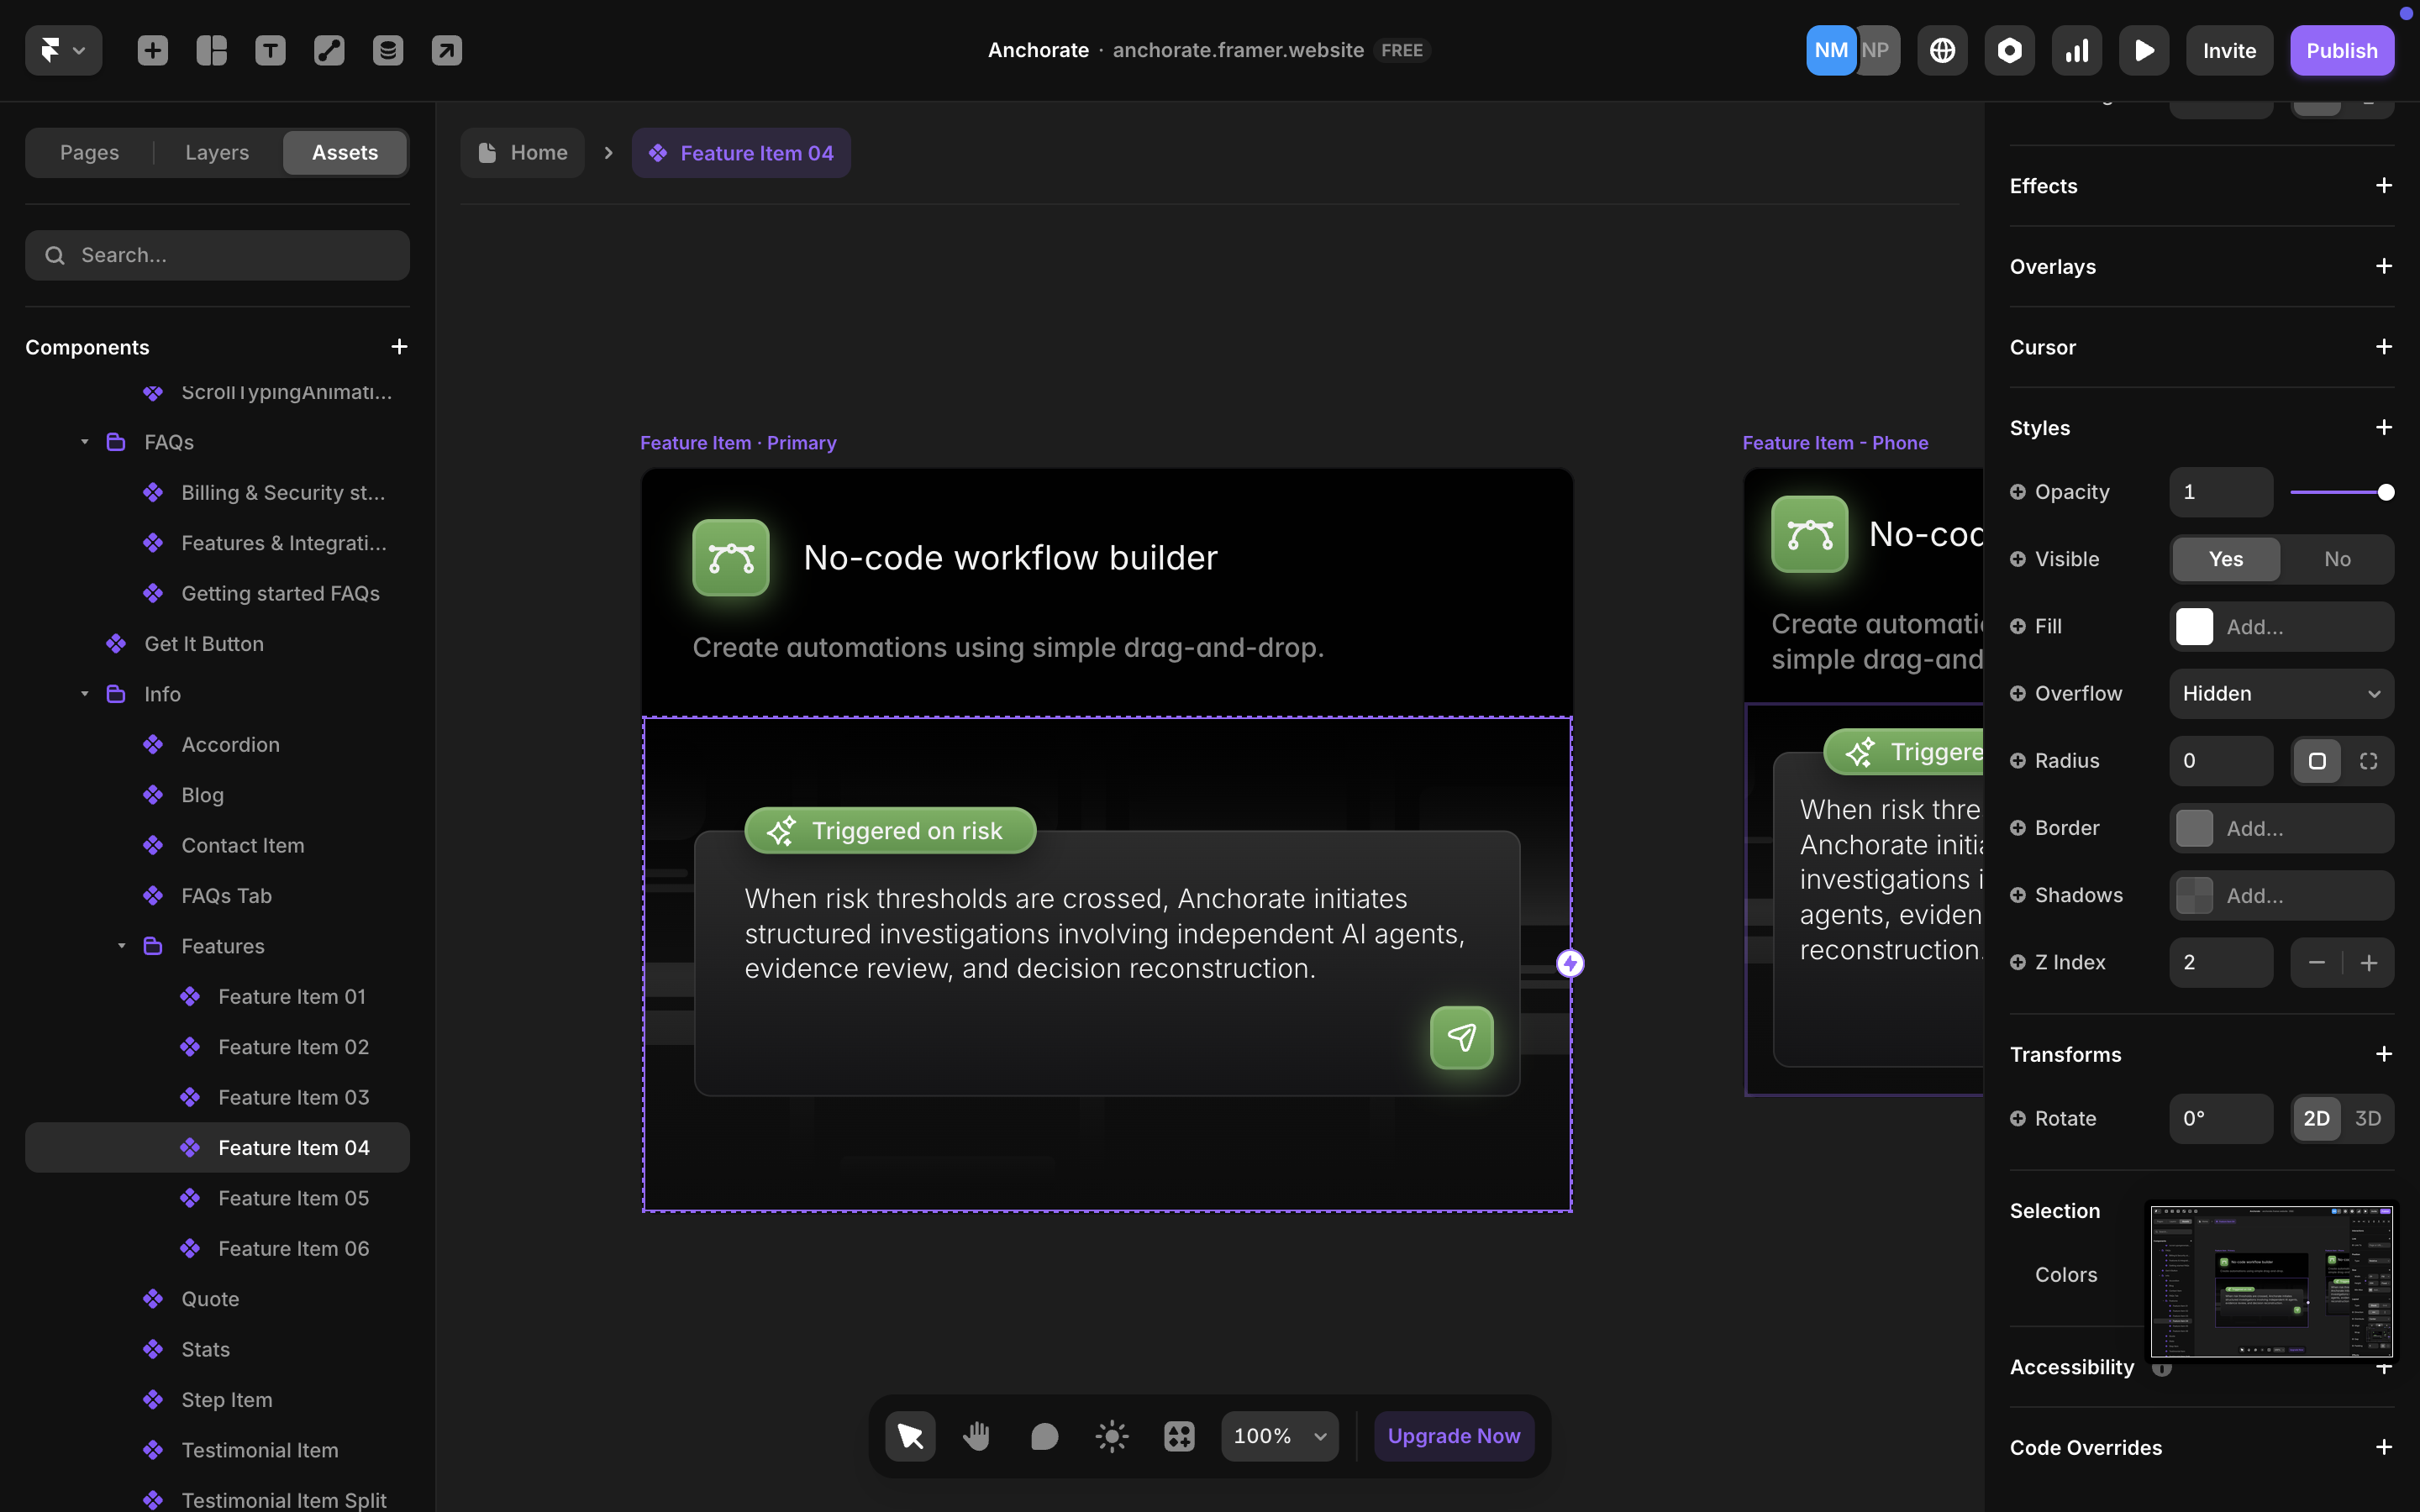
Task: Open the zoom level 100% dropdown
Action: [x=1279, y=1435]
